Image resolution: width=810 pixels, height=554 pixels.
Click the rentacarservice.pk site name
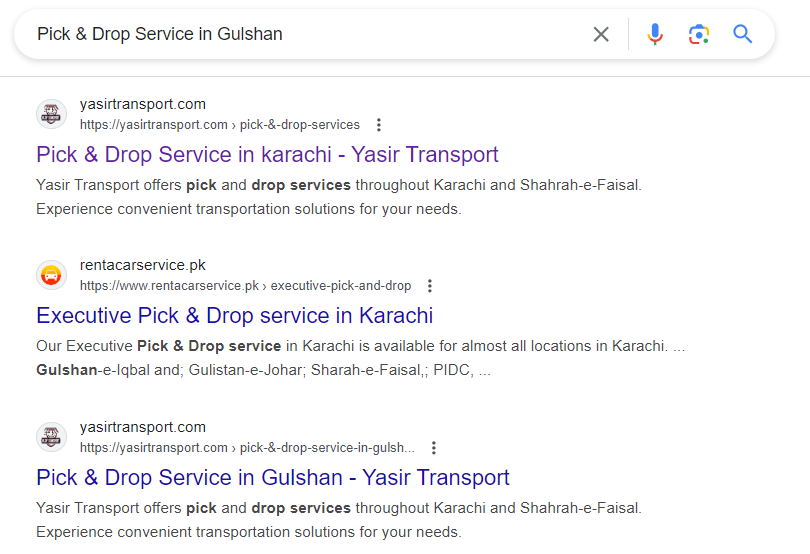(x=143, y=265)
